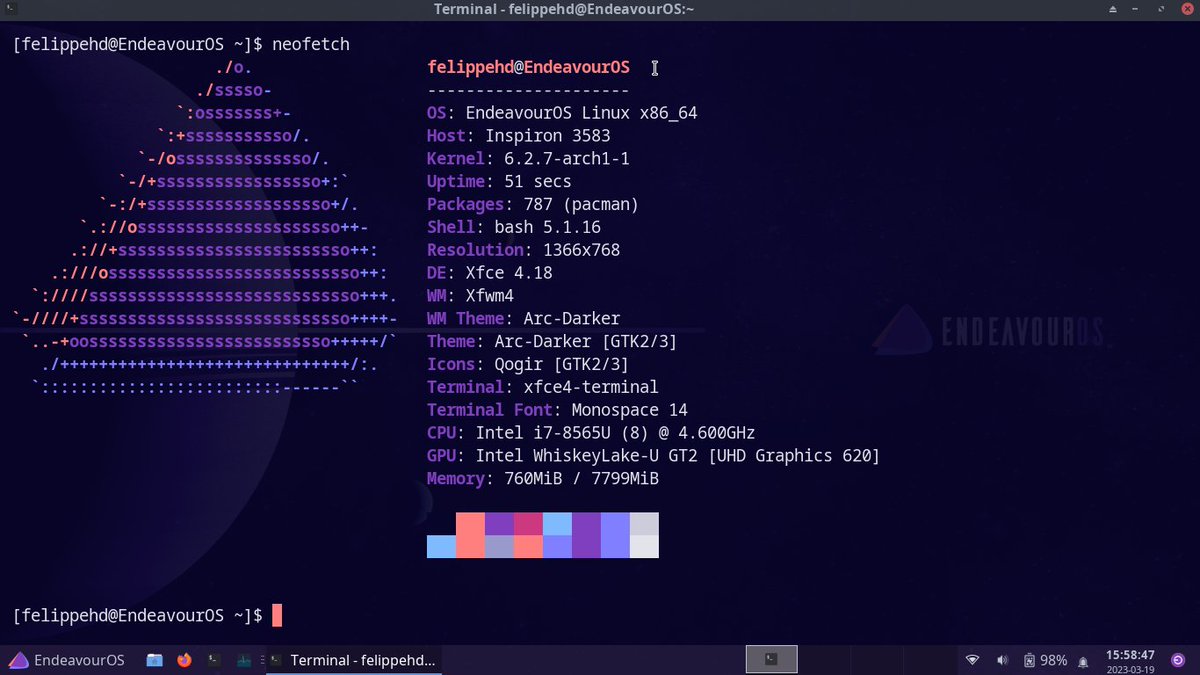Click the Terminal - felippehd taskbar window button
The width and height of the screenshot is (1200, 675).
[353, 660]
